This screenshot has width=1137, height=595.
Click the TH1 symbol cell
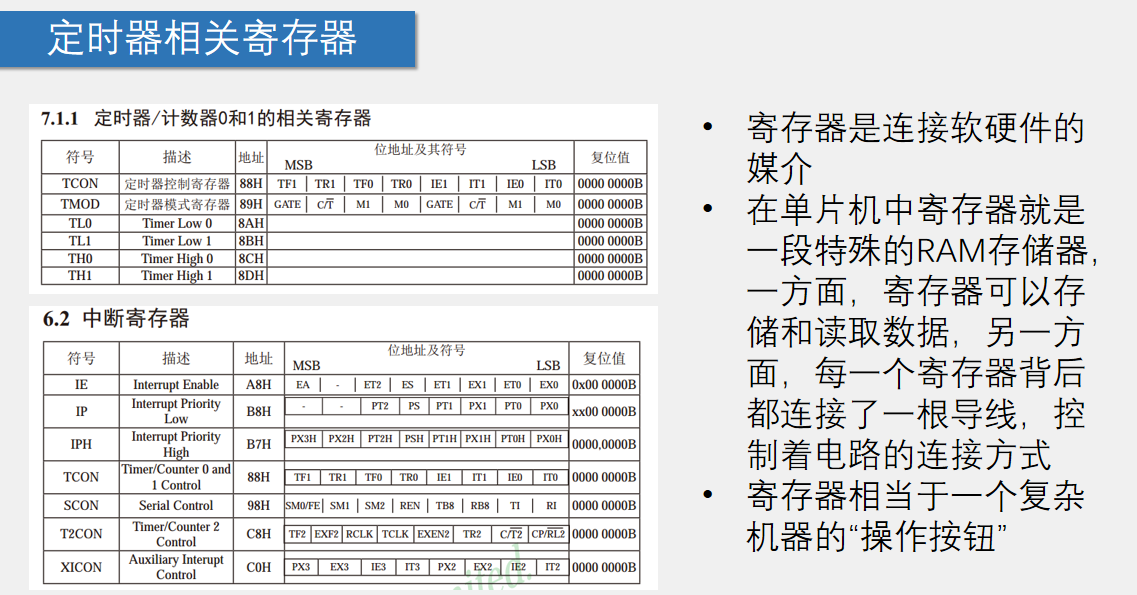(80, 275)
